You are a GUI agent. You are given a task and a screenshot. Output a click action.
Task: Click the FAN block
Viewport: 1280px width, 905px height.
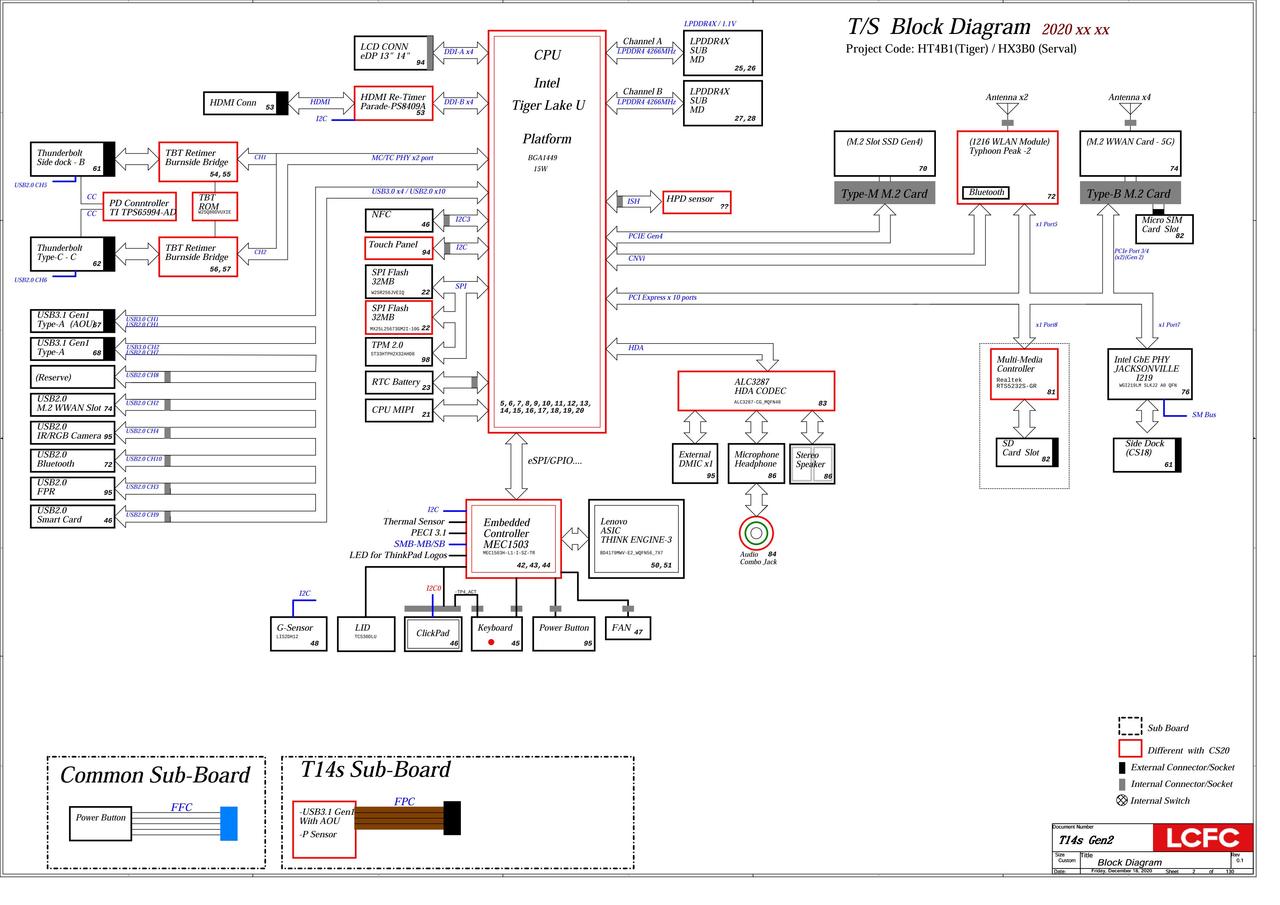click(628, 628)
